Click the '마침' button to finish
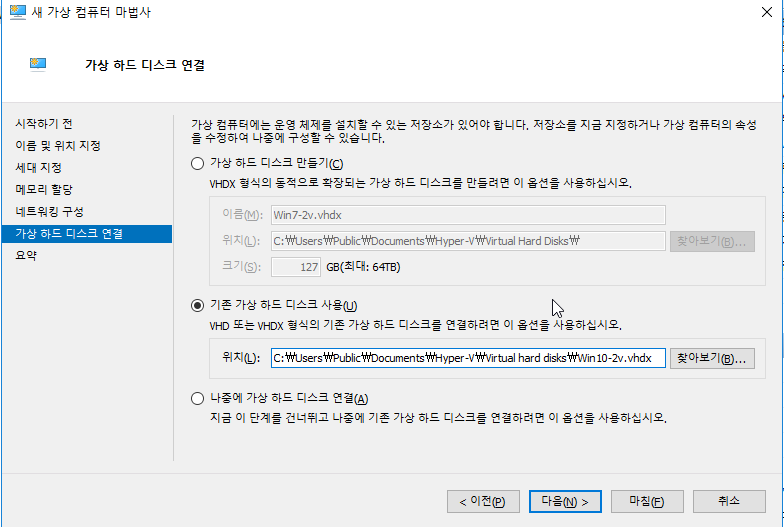Screen dimensions: 784x527 click(x=647, y=502)
